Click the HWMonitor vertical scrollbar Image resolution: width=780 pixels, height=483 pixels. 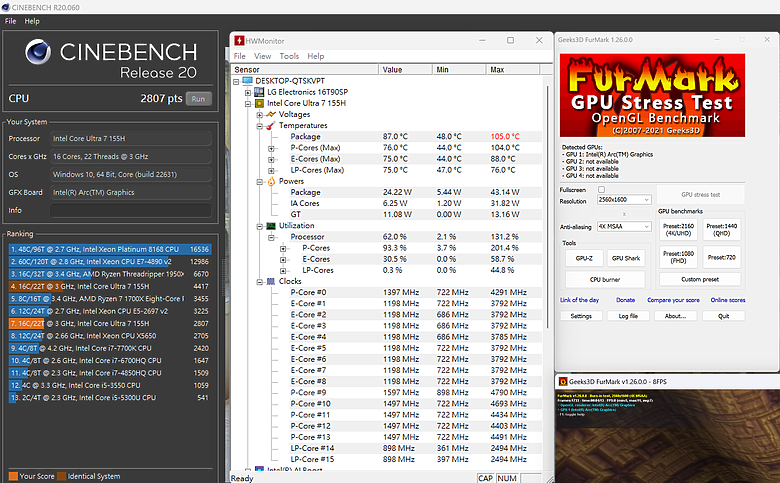point(548,207)
